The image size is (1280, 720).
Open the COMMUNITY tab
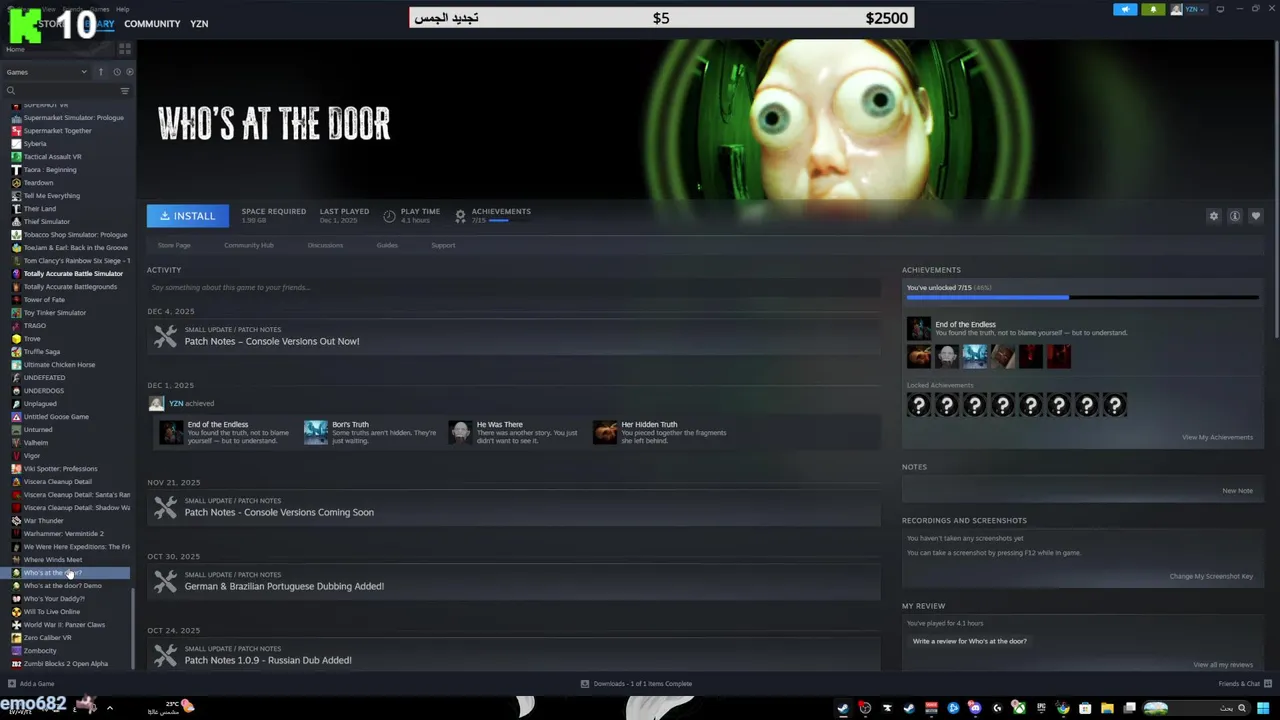click(152, 24)
